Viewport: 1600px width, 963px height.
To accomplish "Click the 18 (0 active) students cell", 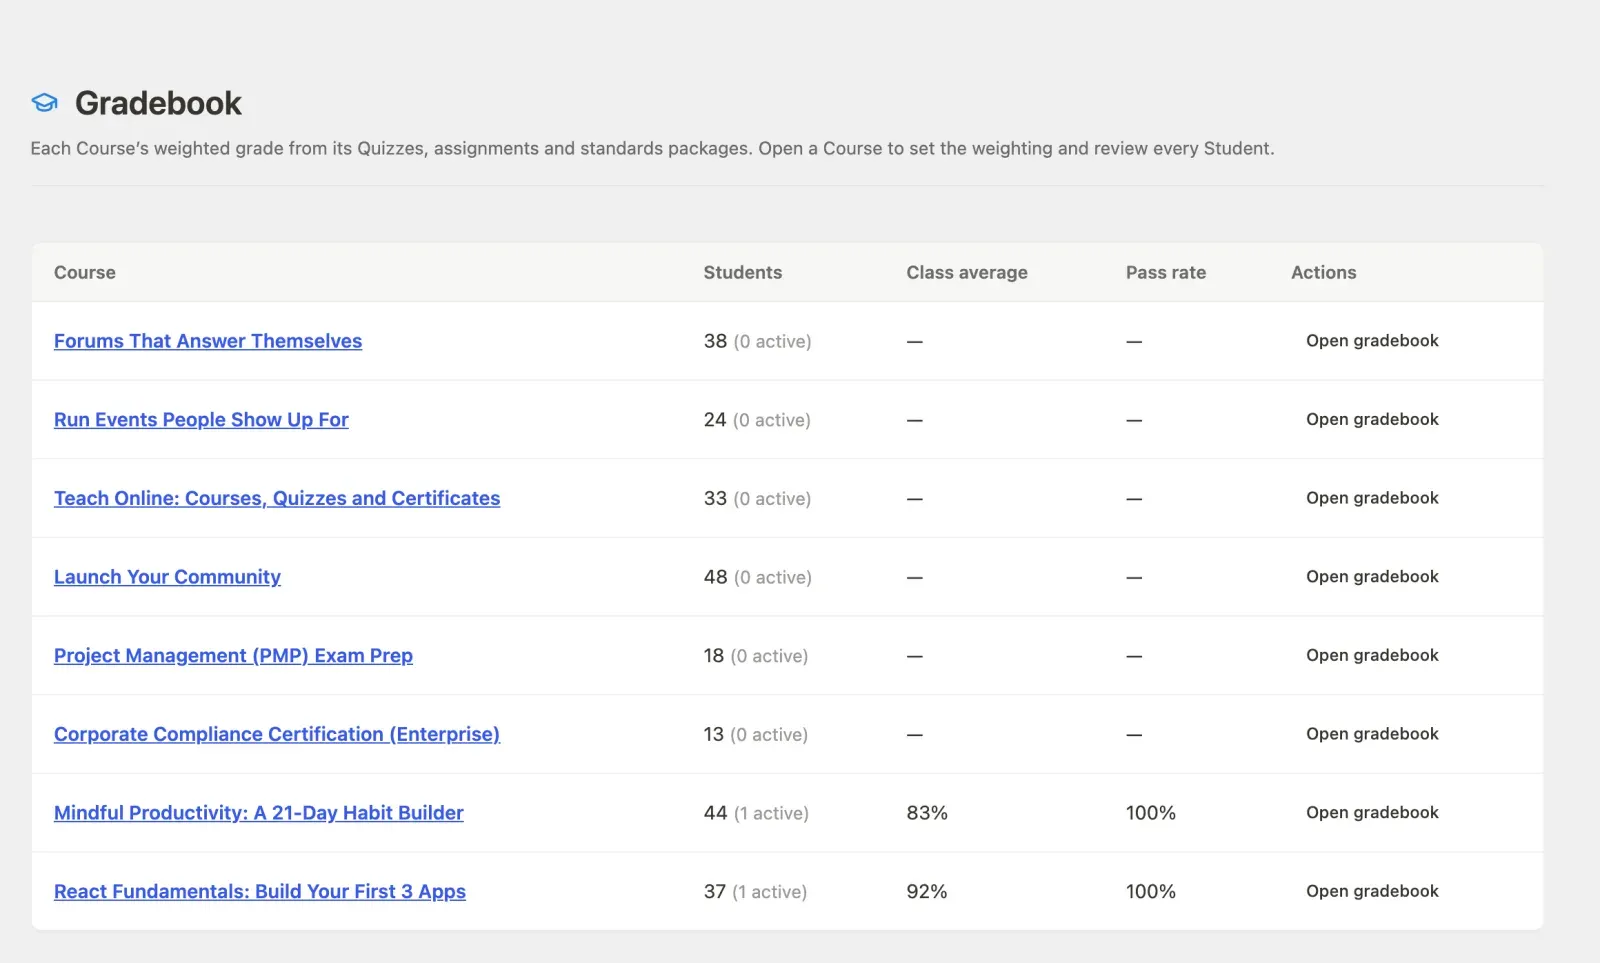I will 756,656.
